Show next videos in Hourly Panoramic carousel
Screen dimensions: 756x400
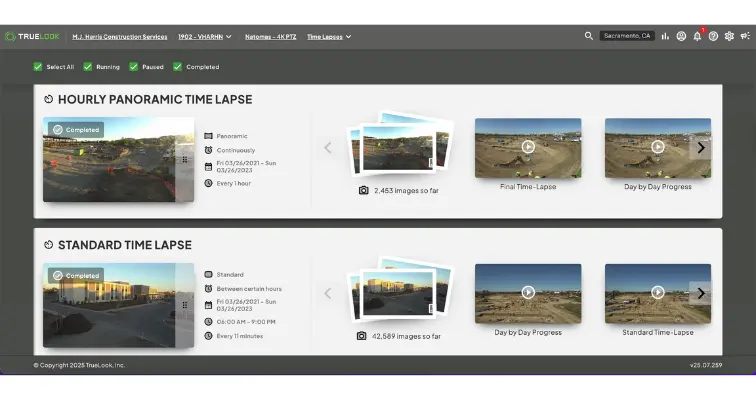[701, 148]
